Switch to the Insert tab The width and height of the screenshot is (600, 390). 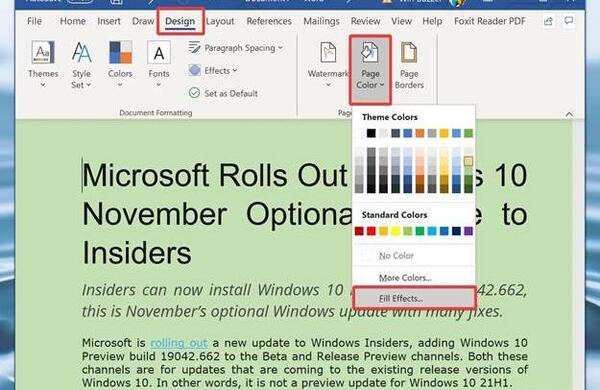109,21
